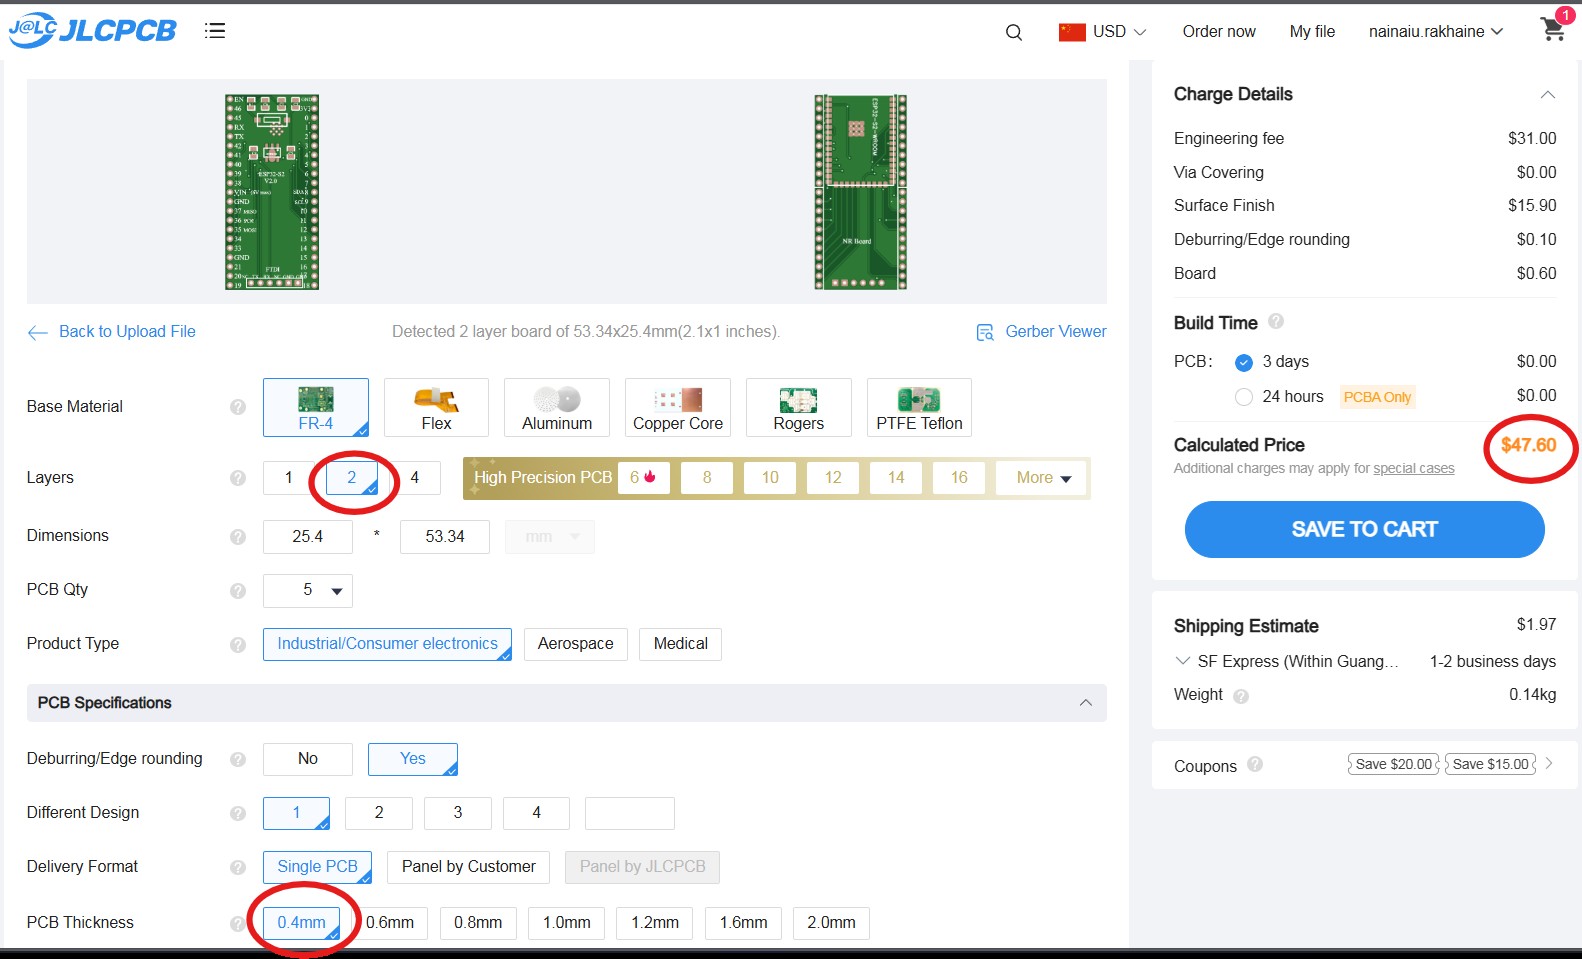Choose 4 layers option

point(415,478)
